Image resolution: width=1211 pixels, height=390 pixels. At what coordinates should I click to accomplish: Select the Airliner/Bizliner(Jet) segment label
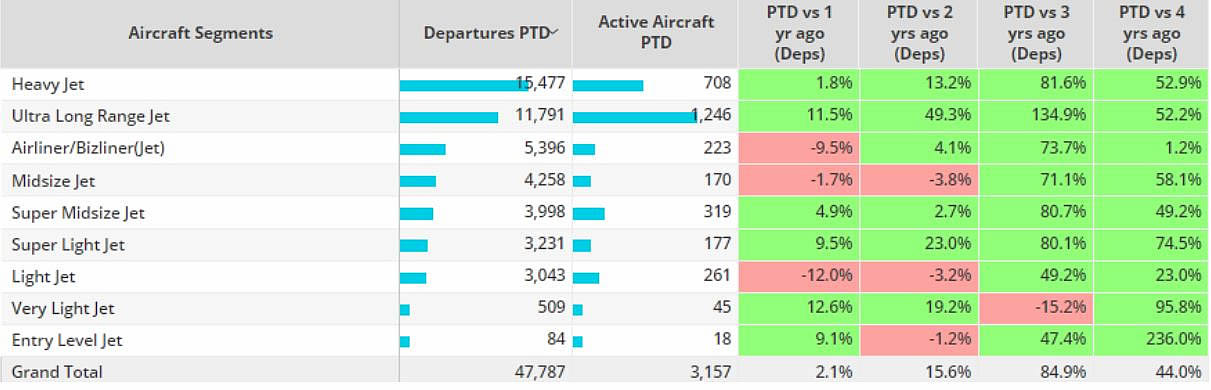[88, 148]
